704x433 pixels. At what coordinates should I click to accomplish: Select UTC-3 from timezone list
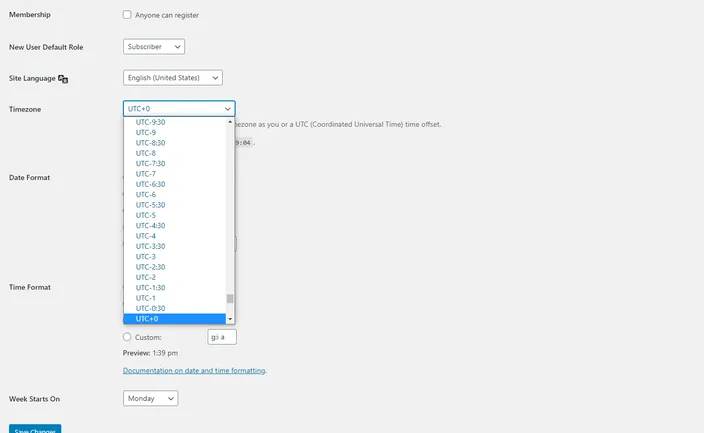tap(175, 256)
